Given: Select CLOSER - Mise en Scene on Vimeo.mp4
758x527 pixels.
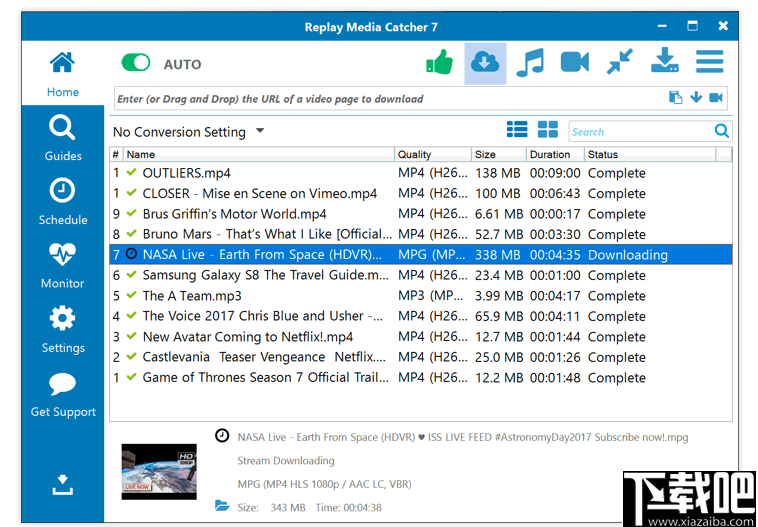Looking at the screenshot, I should 421,193.
